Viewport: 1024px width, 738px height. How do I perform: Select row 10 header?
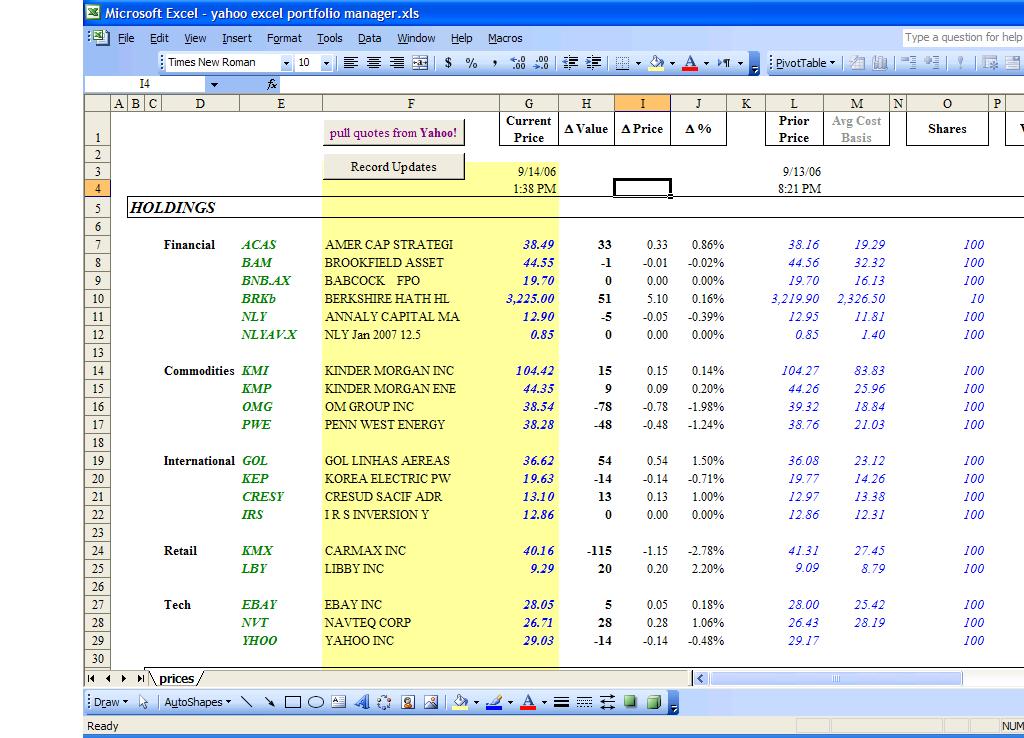click(97, 298)
